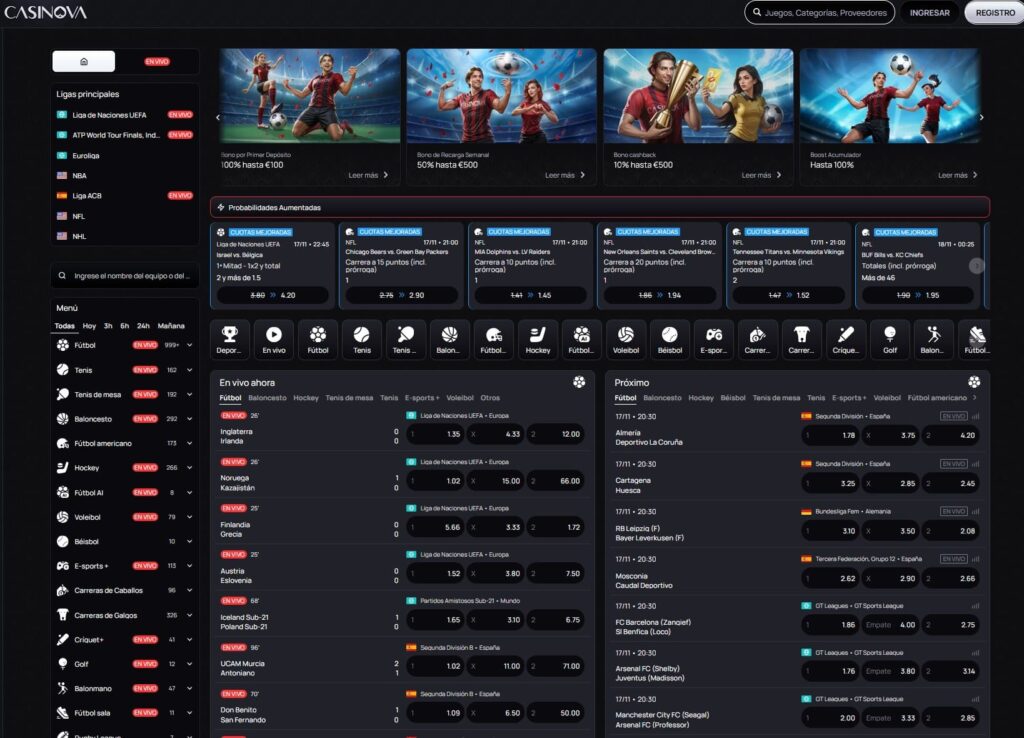
Task: Select the Voleibol icon from the sports row
Action: tap(625, 339)
